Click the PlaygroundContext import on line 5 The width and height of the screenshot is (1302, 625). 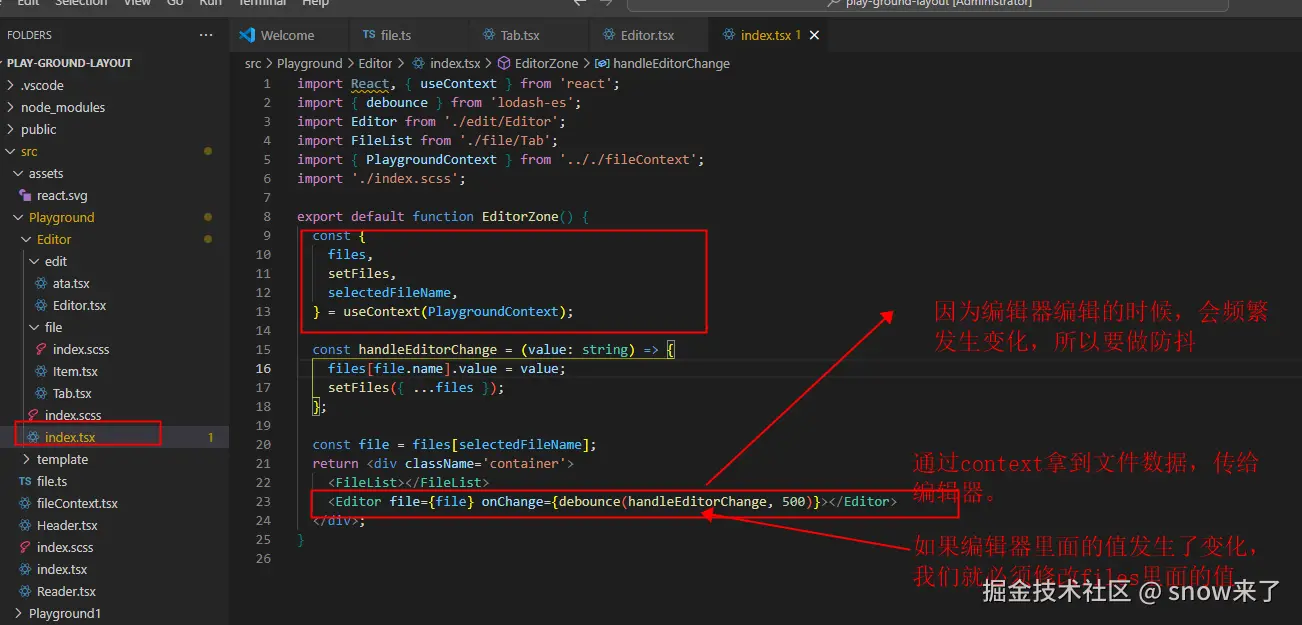431,159
